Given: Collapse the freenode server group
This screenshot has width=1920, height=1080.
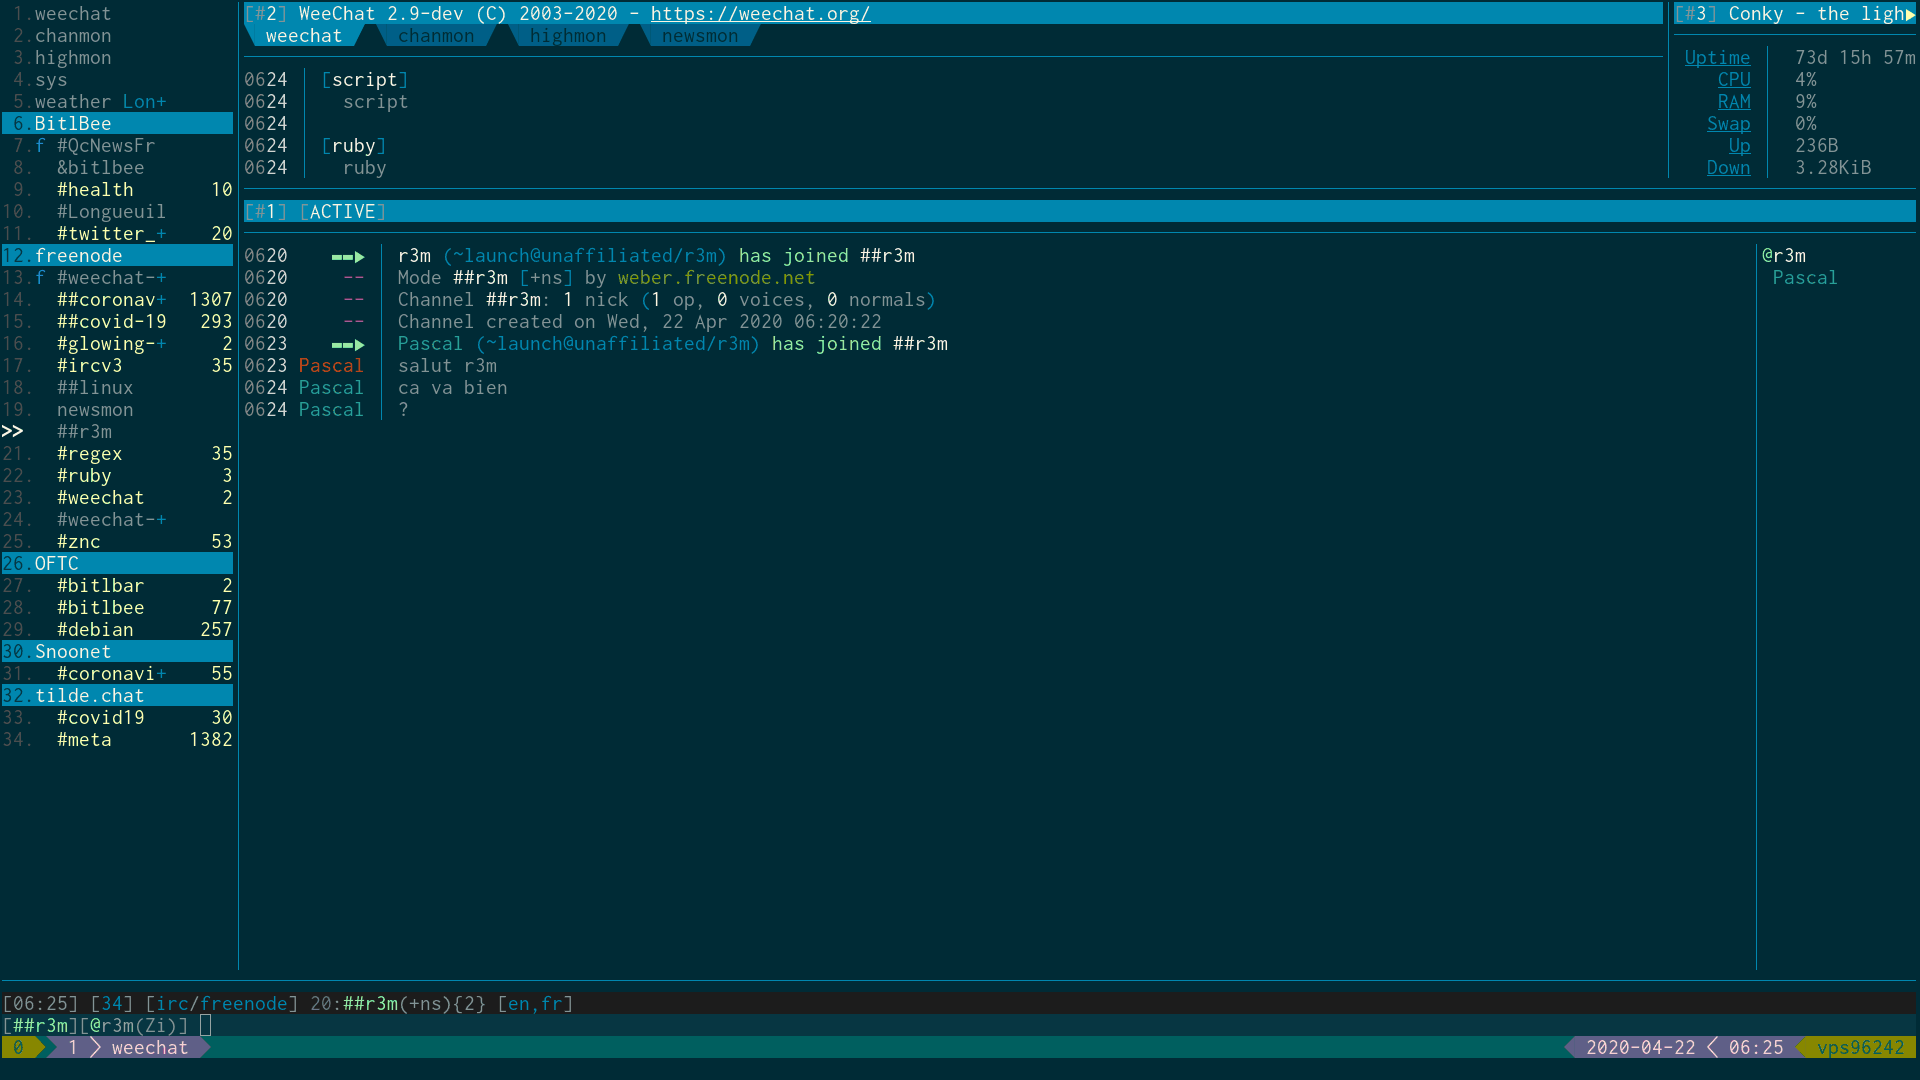Looking at the screenshot, I should point(78,256).
